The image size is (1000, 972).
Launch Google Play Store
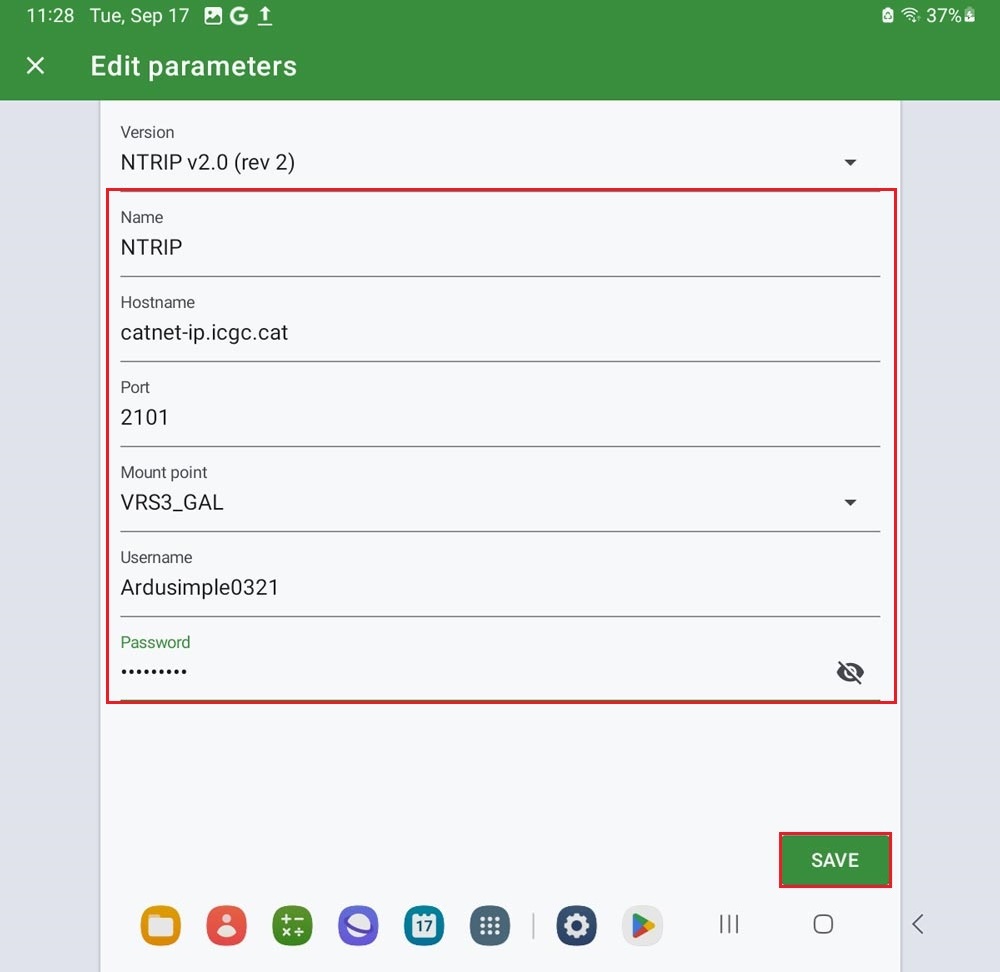click(x=642, y=925)
